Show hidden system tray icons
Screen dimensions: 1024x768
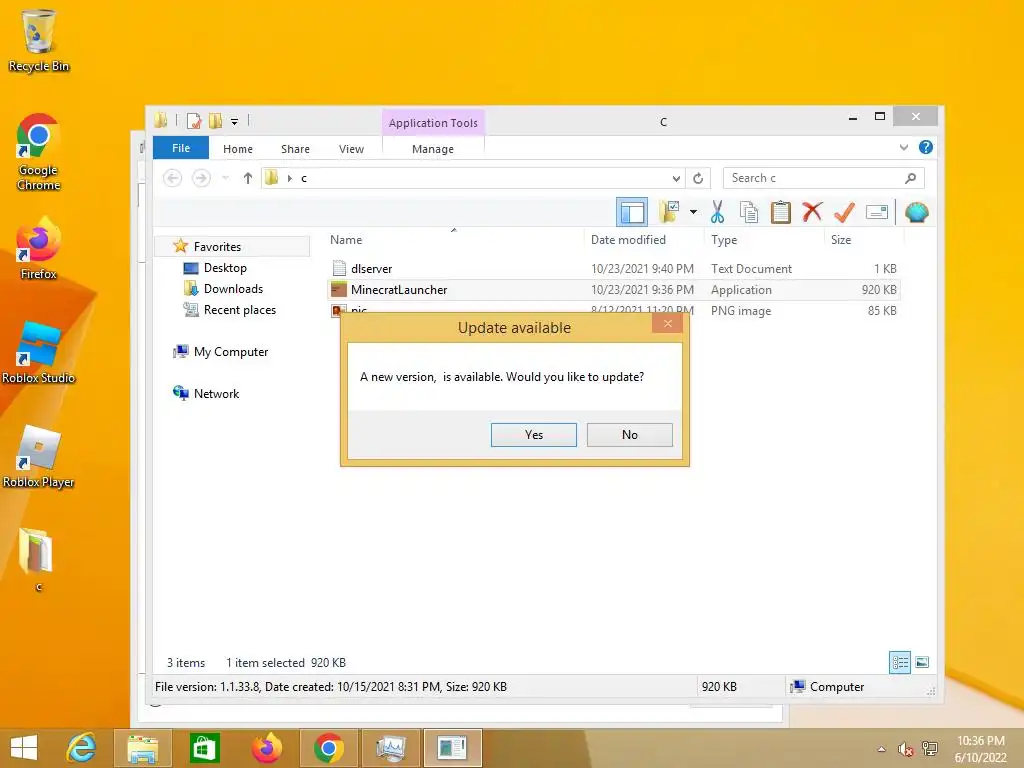point(882,749)
